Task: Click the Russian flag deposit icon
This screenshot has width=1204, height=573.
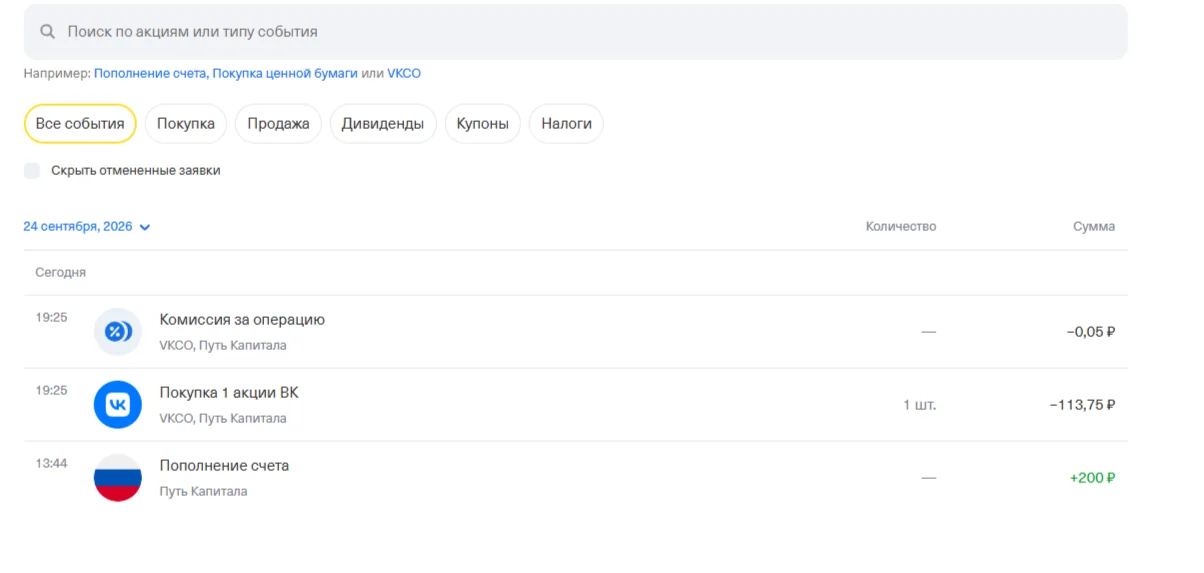Action: pyautogui.click(x=118, y=478)
